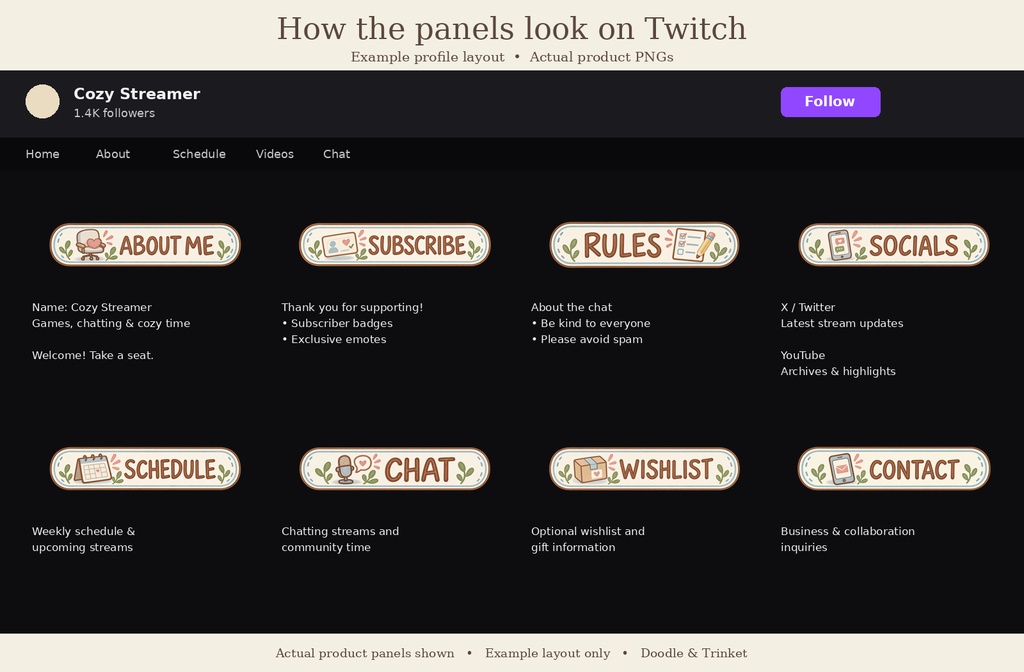This screenshot has width=1024, height=672.
Task: Click the microphone icon on Chat panel
Action: 345,470
